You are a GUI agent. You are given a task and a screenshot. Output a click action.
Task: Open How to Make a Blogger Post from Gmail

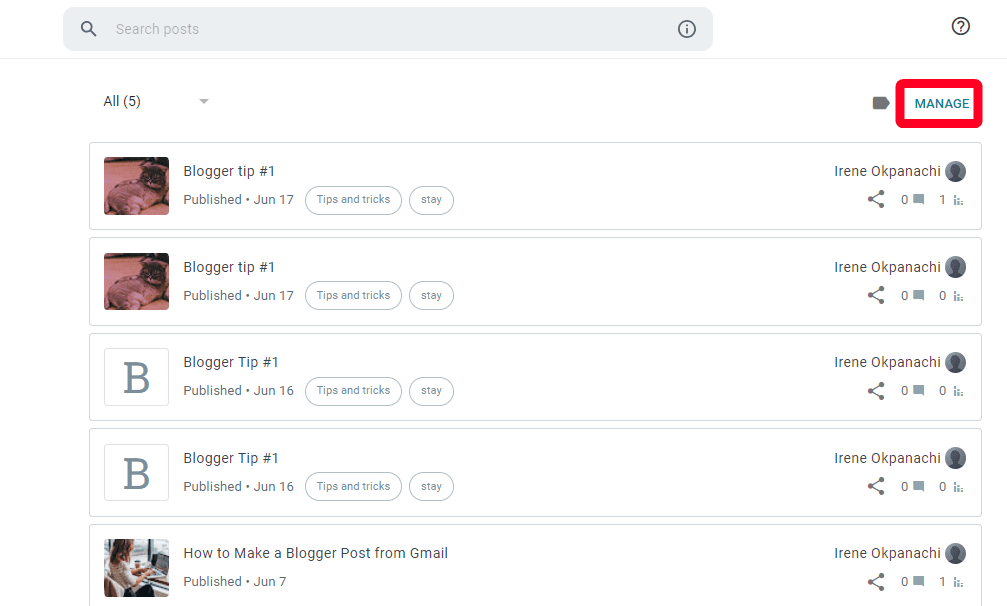(x=315, y=552)
